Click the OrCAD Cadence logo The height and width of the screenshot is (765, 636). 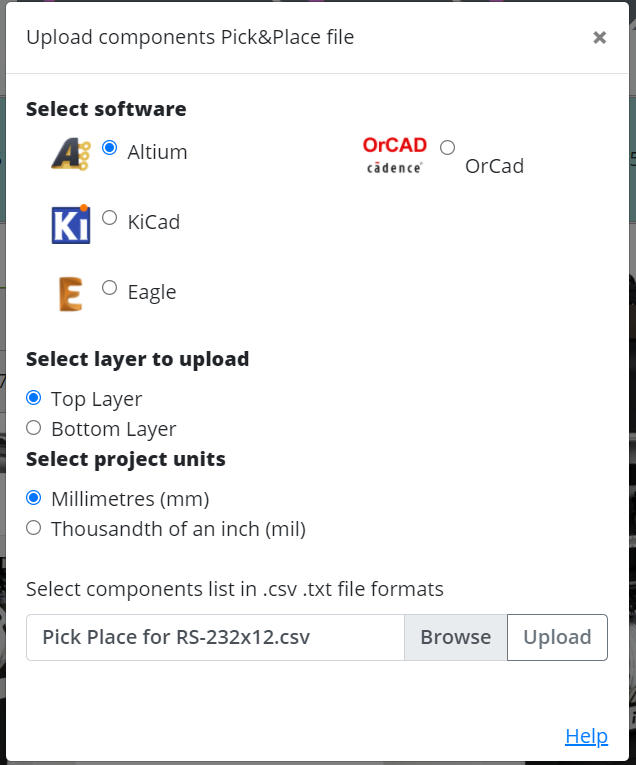coord(394,155)
